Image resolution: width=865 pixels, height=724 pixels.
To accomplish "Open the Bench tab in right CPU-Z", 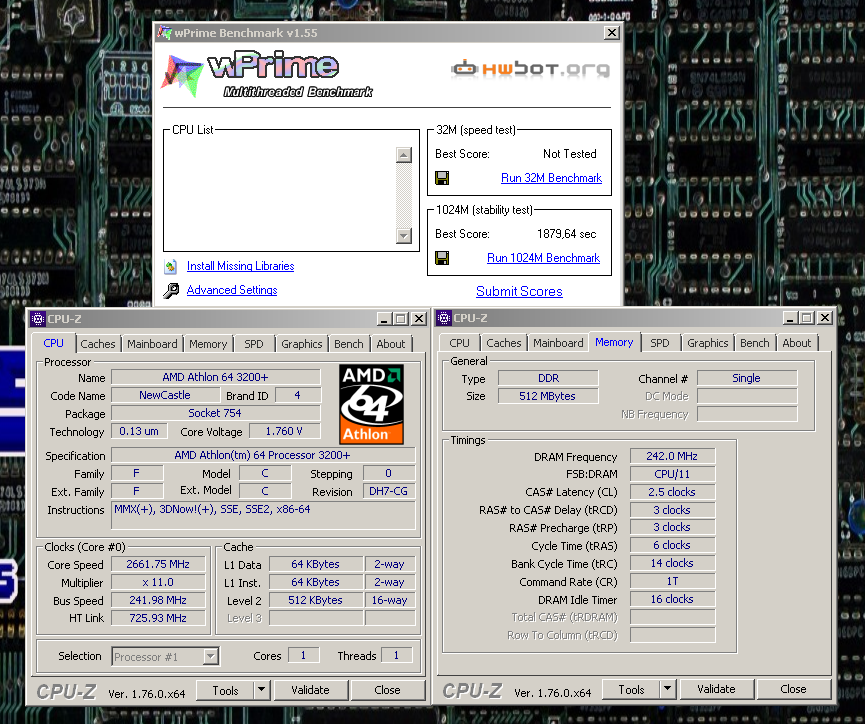I will [755, 343].
